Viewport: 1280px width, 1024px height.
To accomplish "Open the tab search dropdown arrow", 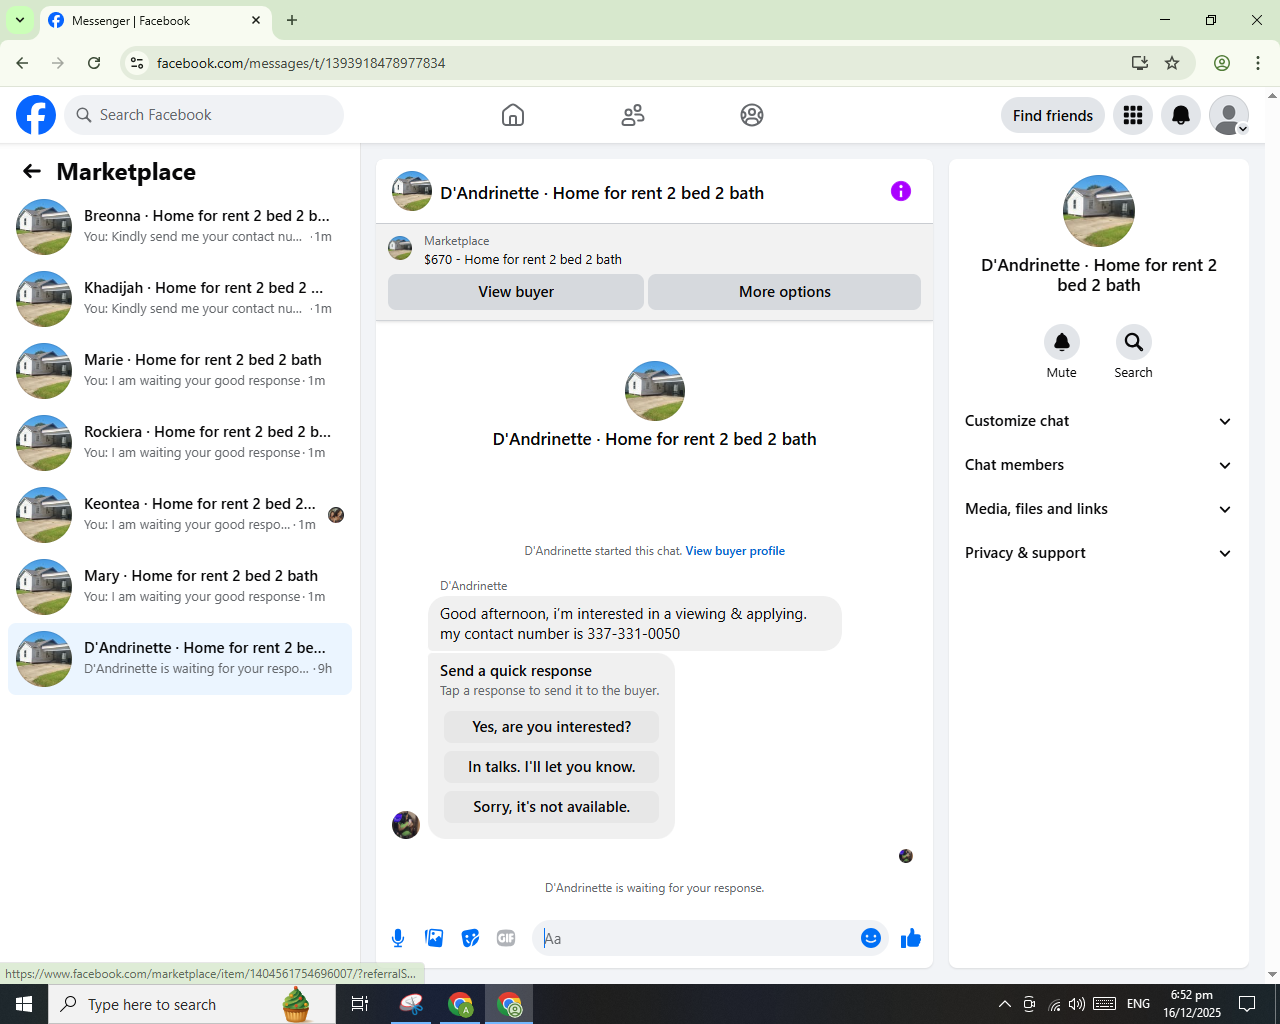I will [20, 20].
